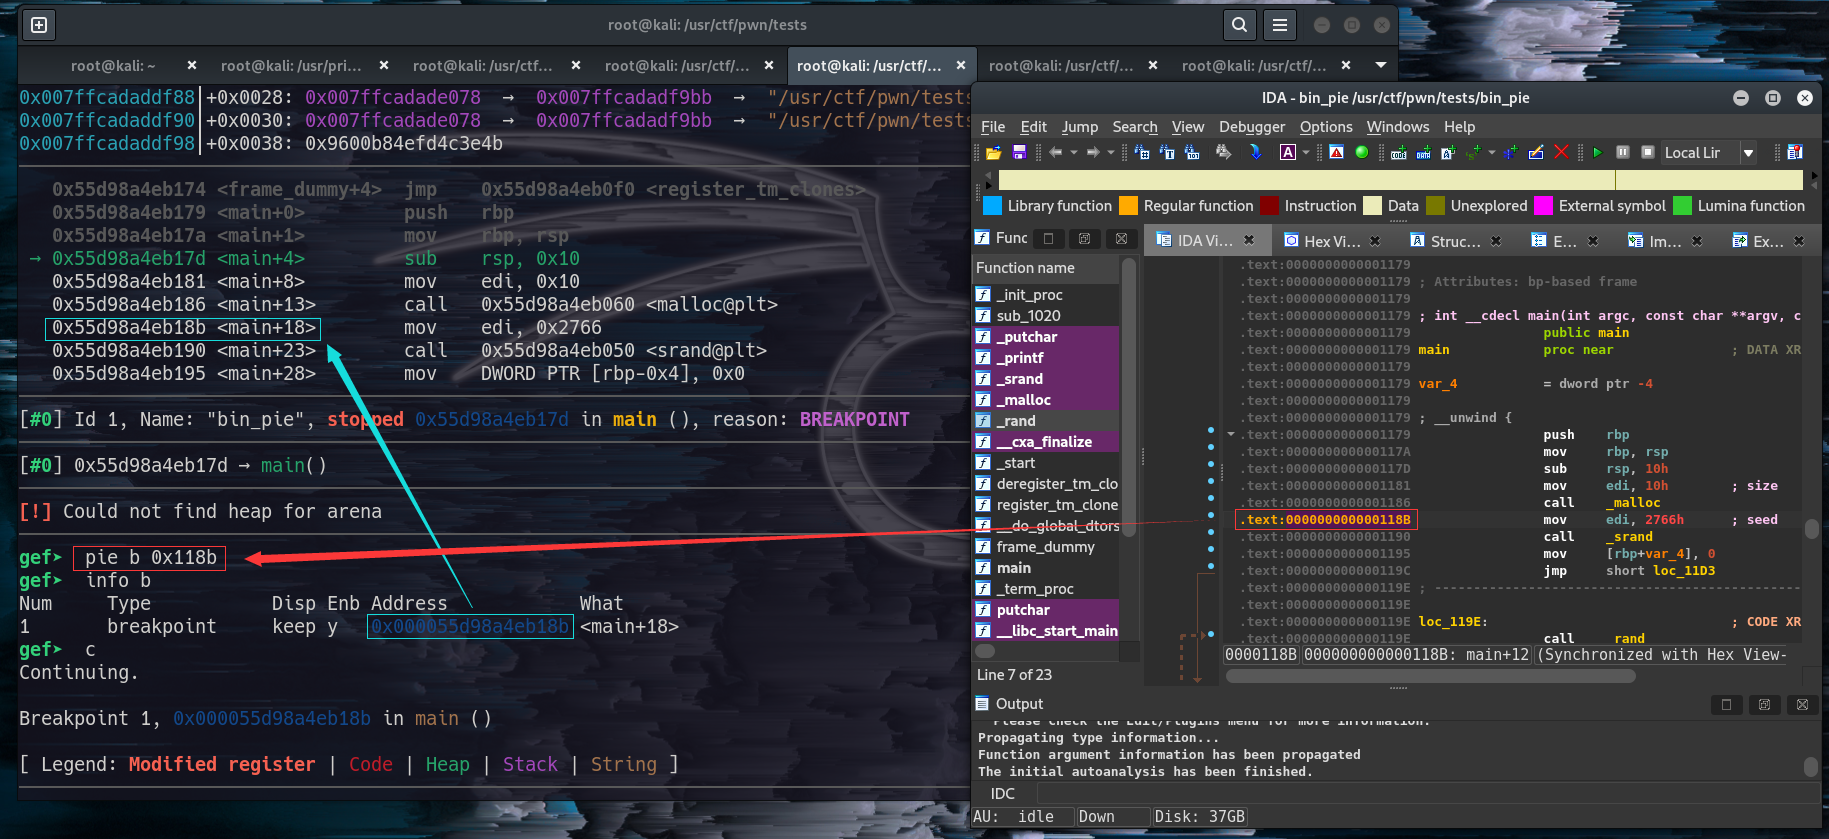The height and width of the screenshot is (839, 1829).
Task: Collapse the main function fold arrow in IDA view
Action: click(x=1231, y=434)
